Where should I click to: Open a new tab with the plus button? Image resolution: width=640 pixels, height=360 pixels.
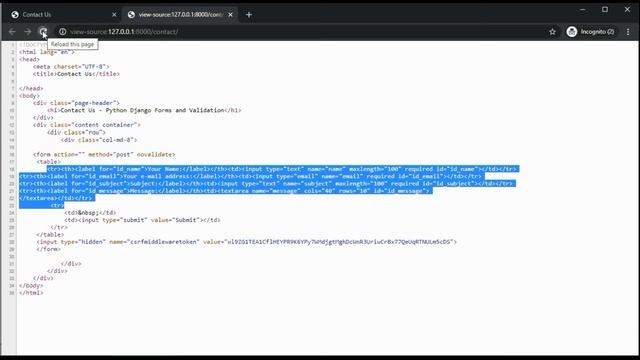(x=249, y=15)
